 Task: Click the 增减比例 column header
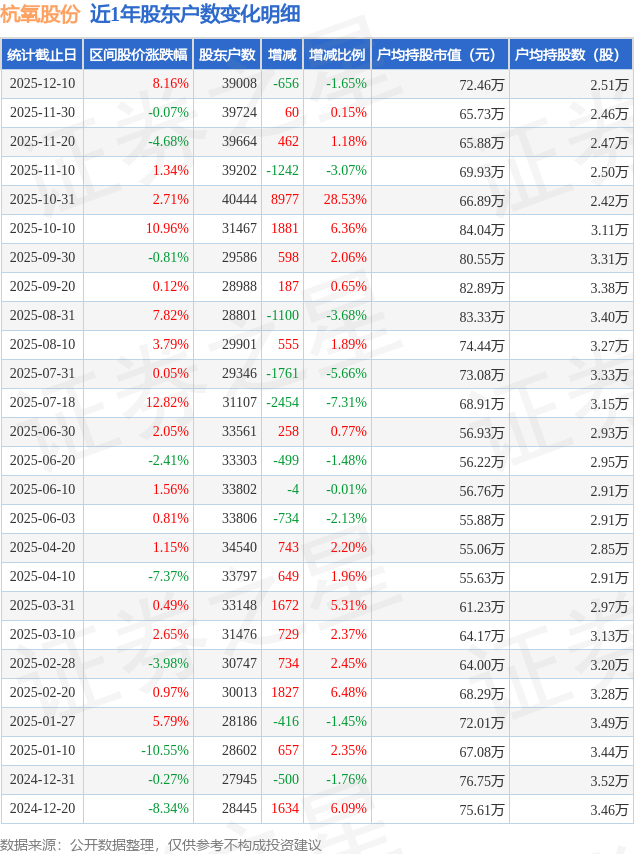(337, 55)
